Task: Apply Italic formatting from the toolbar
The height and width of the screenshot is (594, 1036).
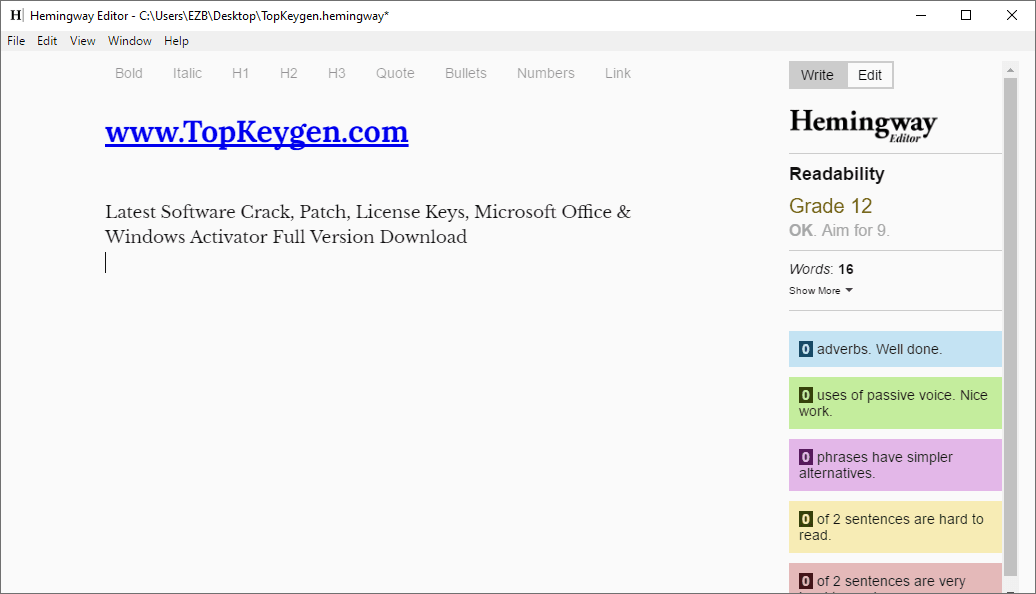Action: point(186,73)
